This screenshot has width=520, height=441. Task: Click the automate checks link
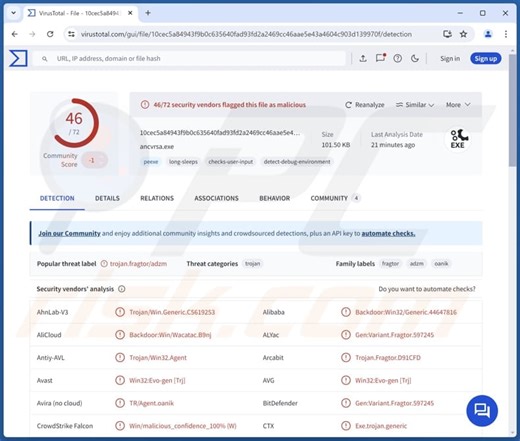(388, 233)
